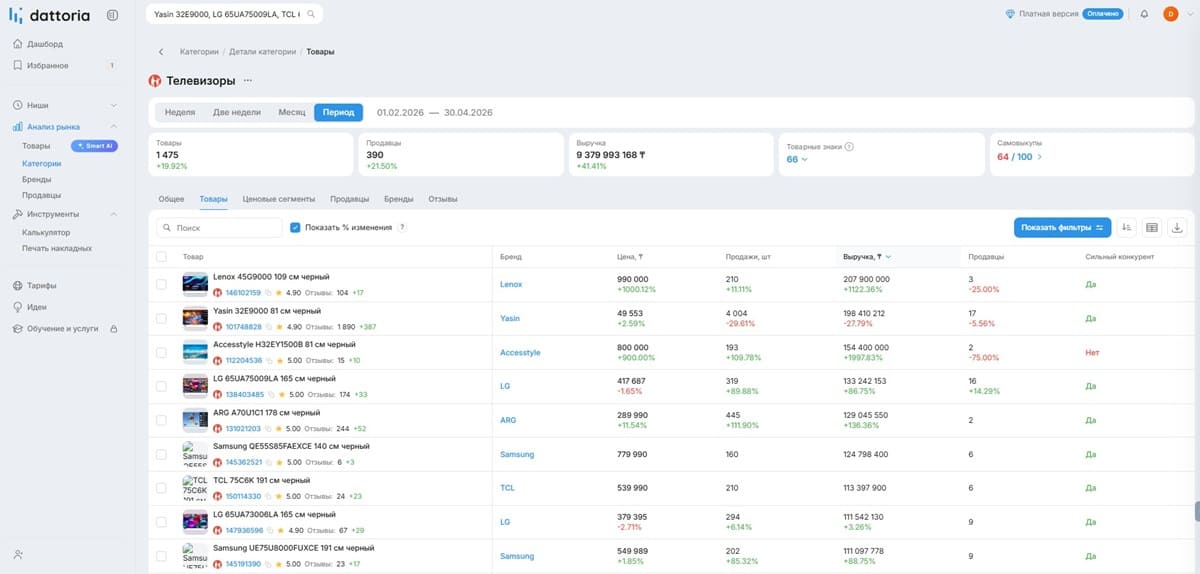Go back using the breadcrumb arrow
Image resolution: width=1200 pixels, height=574 pixels.
(x=161, y=51)
